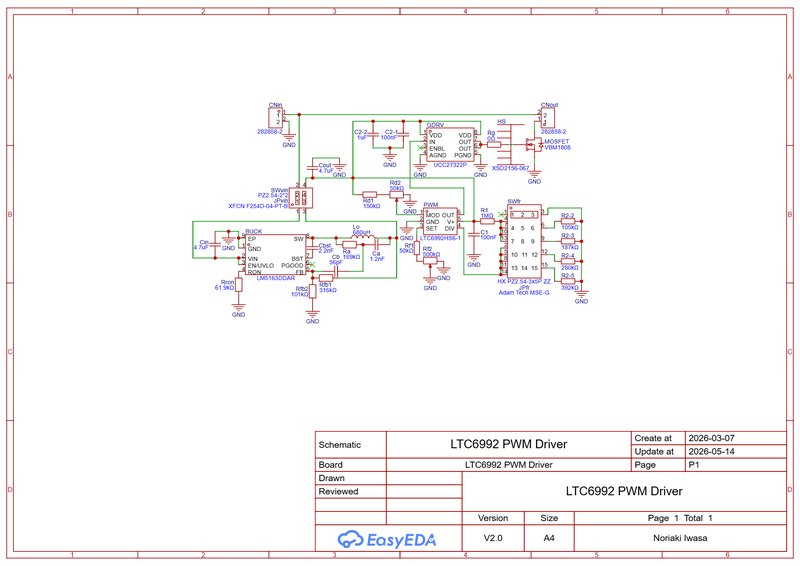
Task: Click the 'LTC6992 PWM Driver' Schematic title cell
Action: click(509, 444)
